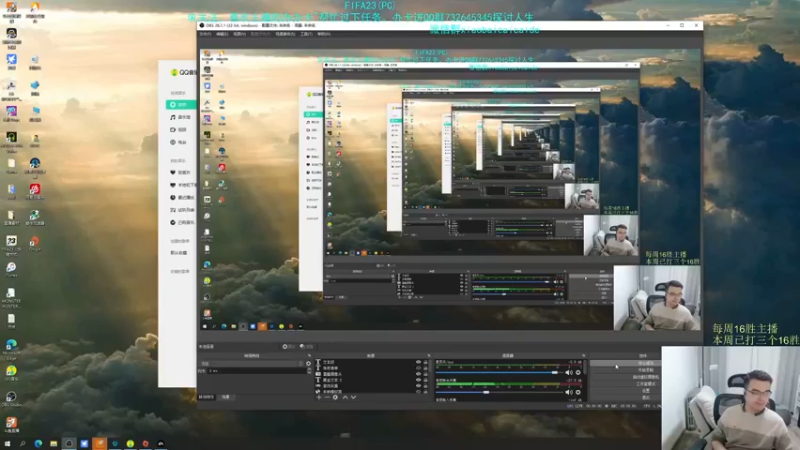
Task: Toggle visibility eye of fifth source
Action: pos(418,386)
